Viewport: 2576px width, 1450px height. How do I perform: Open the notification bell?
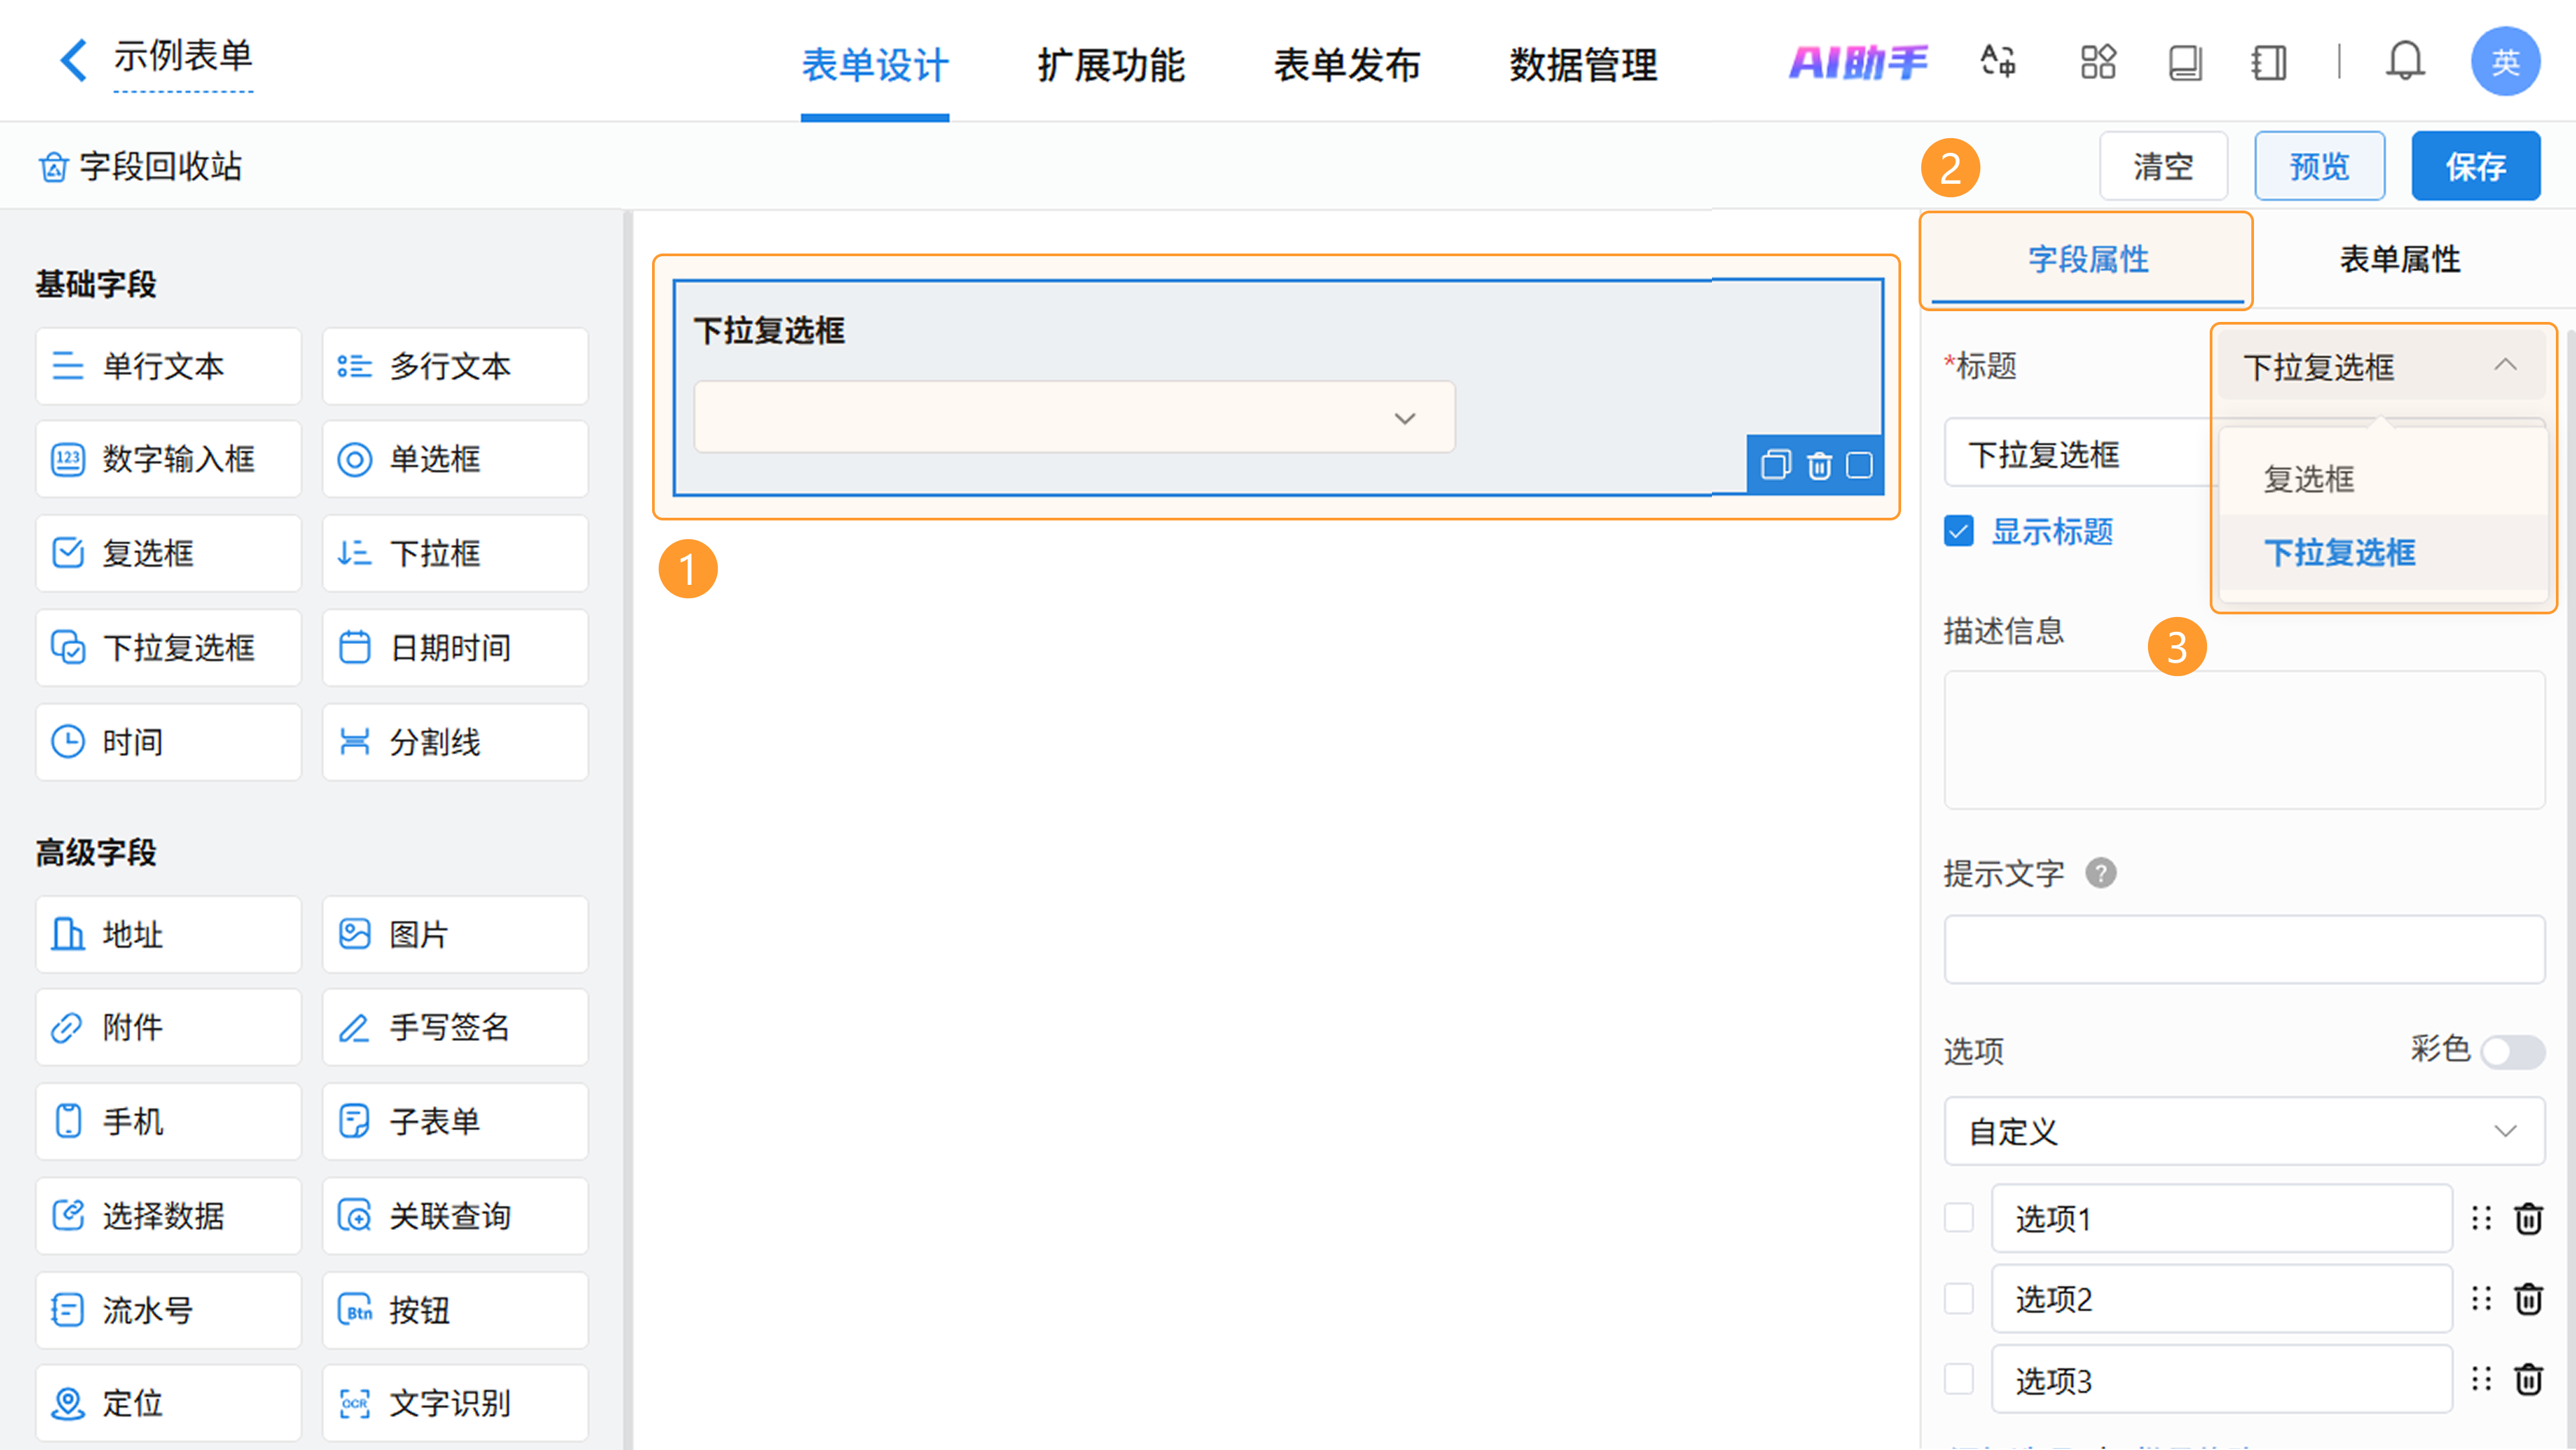pyautogui.click(x=2404, y=62)
